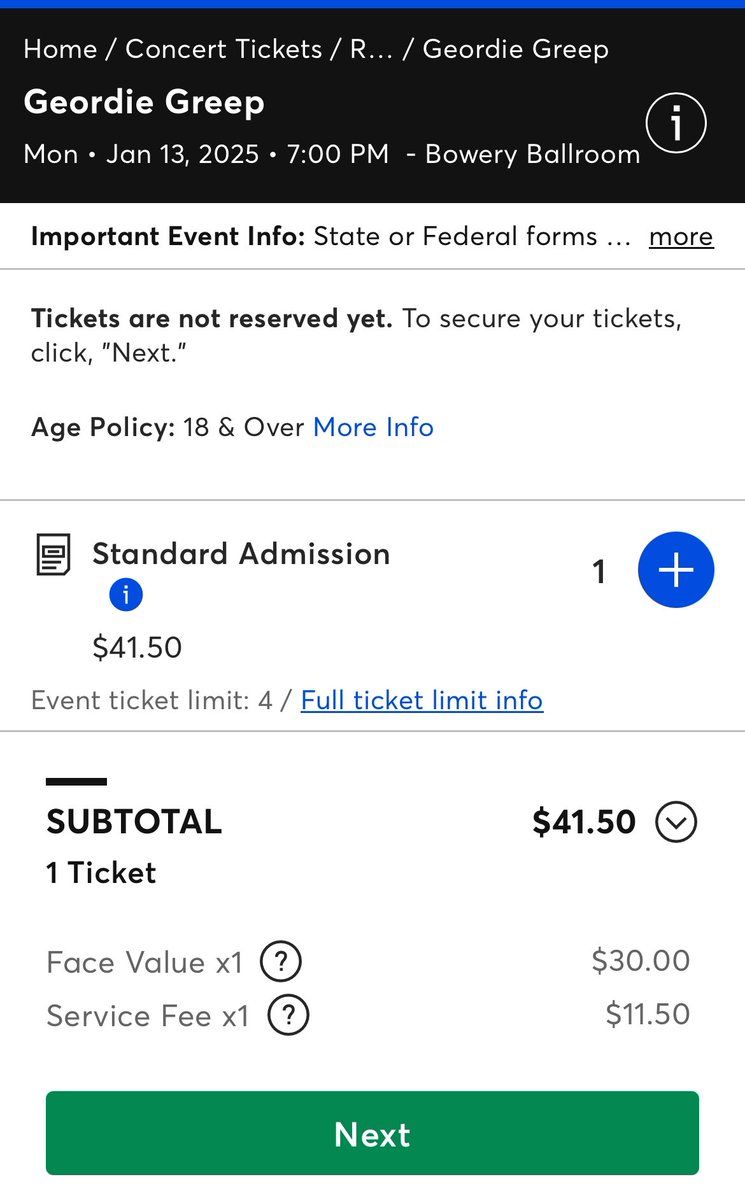Navigate to Concert Tickets breadcrumb

click(x=224, y=49)
